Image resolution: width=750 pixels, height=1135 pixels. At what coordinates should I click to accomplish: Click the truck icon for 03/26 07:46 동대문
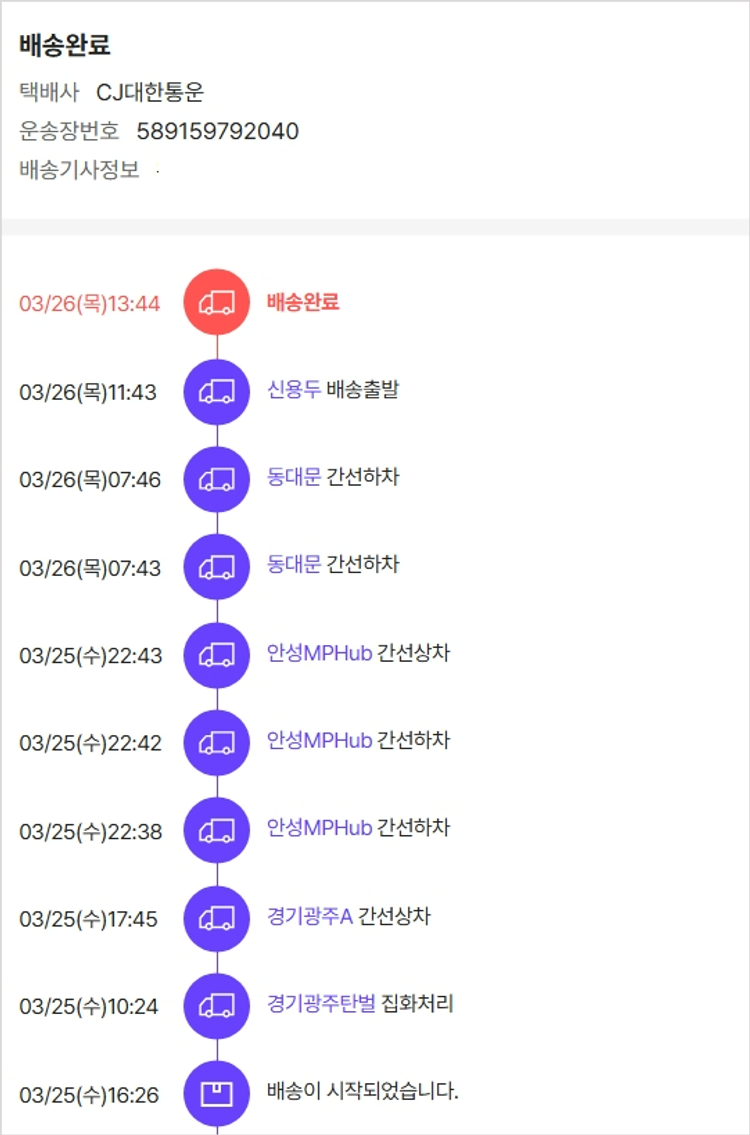(216, 479)
